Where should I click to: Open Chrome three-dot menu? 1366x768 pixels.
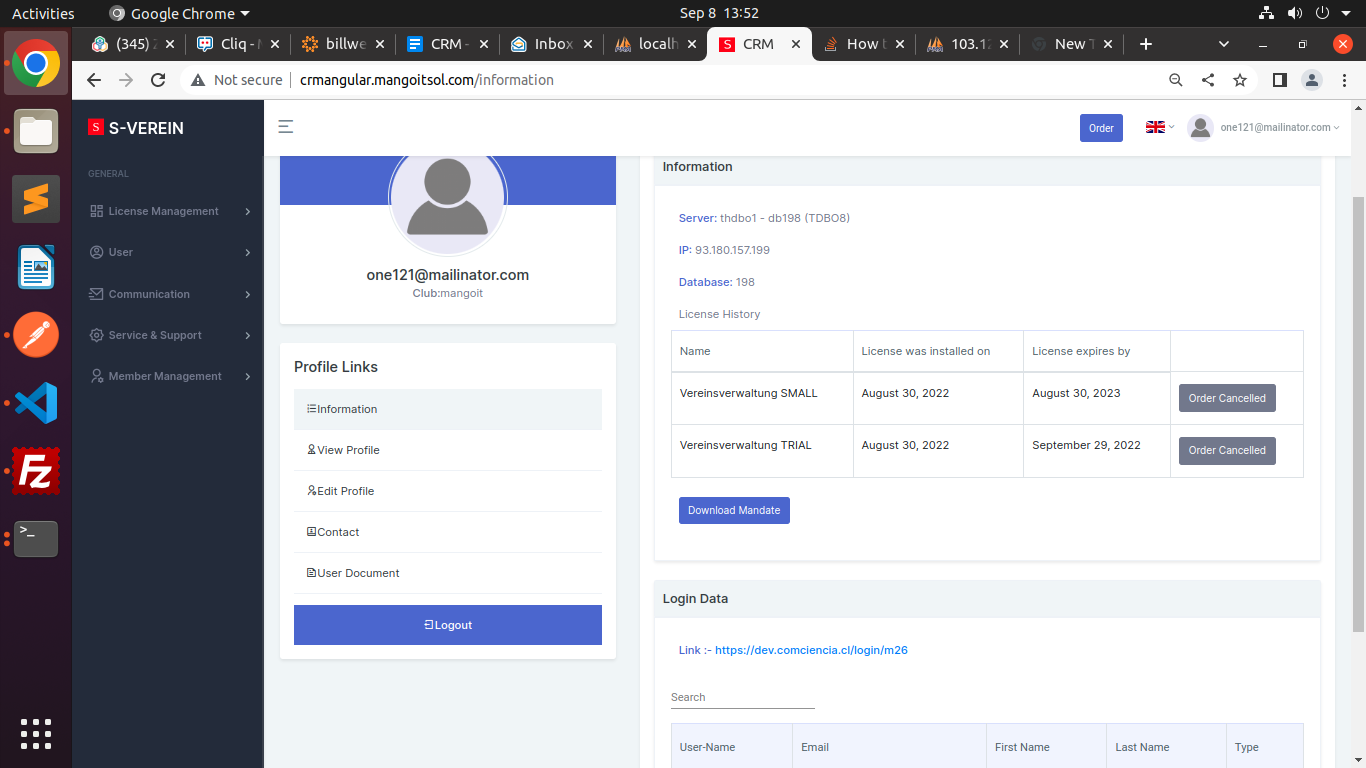click(1344, 80)
